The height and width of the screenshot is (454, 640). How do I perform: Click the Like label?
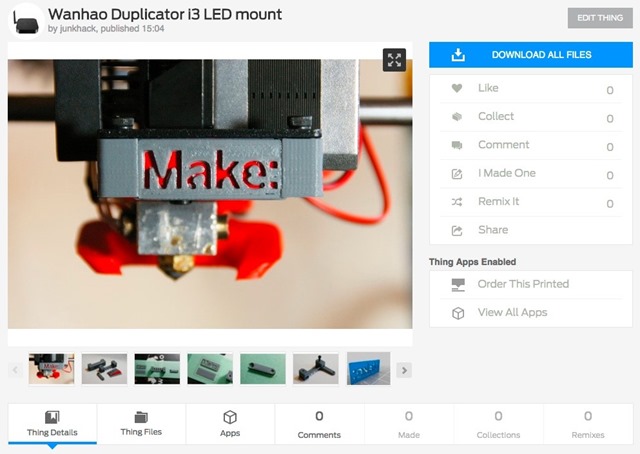point(488,88)
